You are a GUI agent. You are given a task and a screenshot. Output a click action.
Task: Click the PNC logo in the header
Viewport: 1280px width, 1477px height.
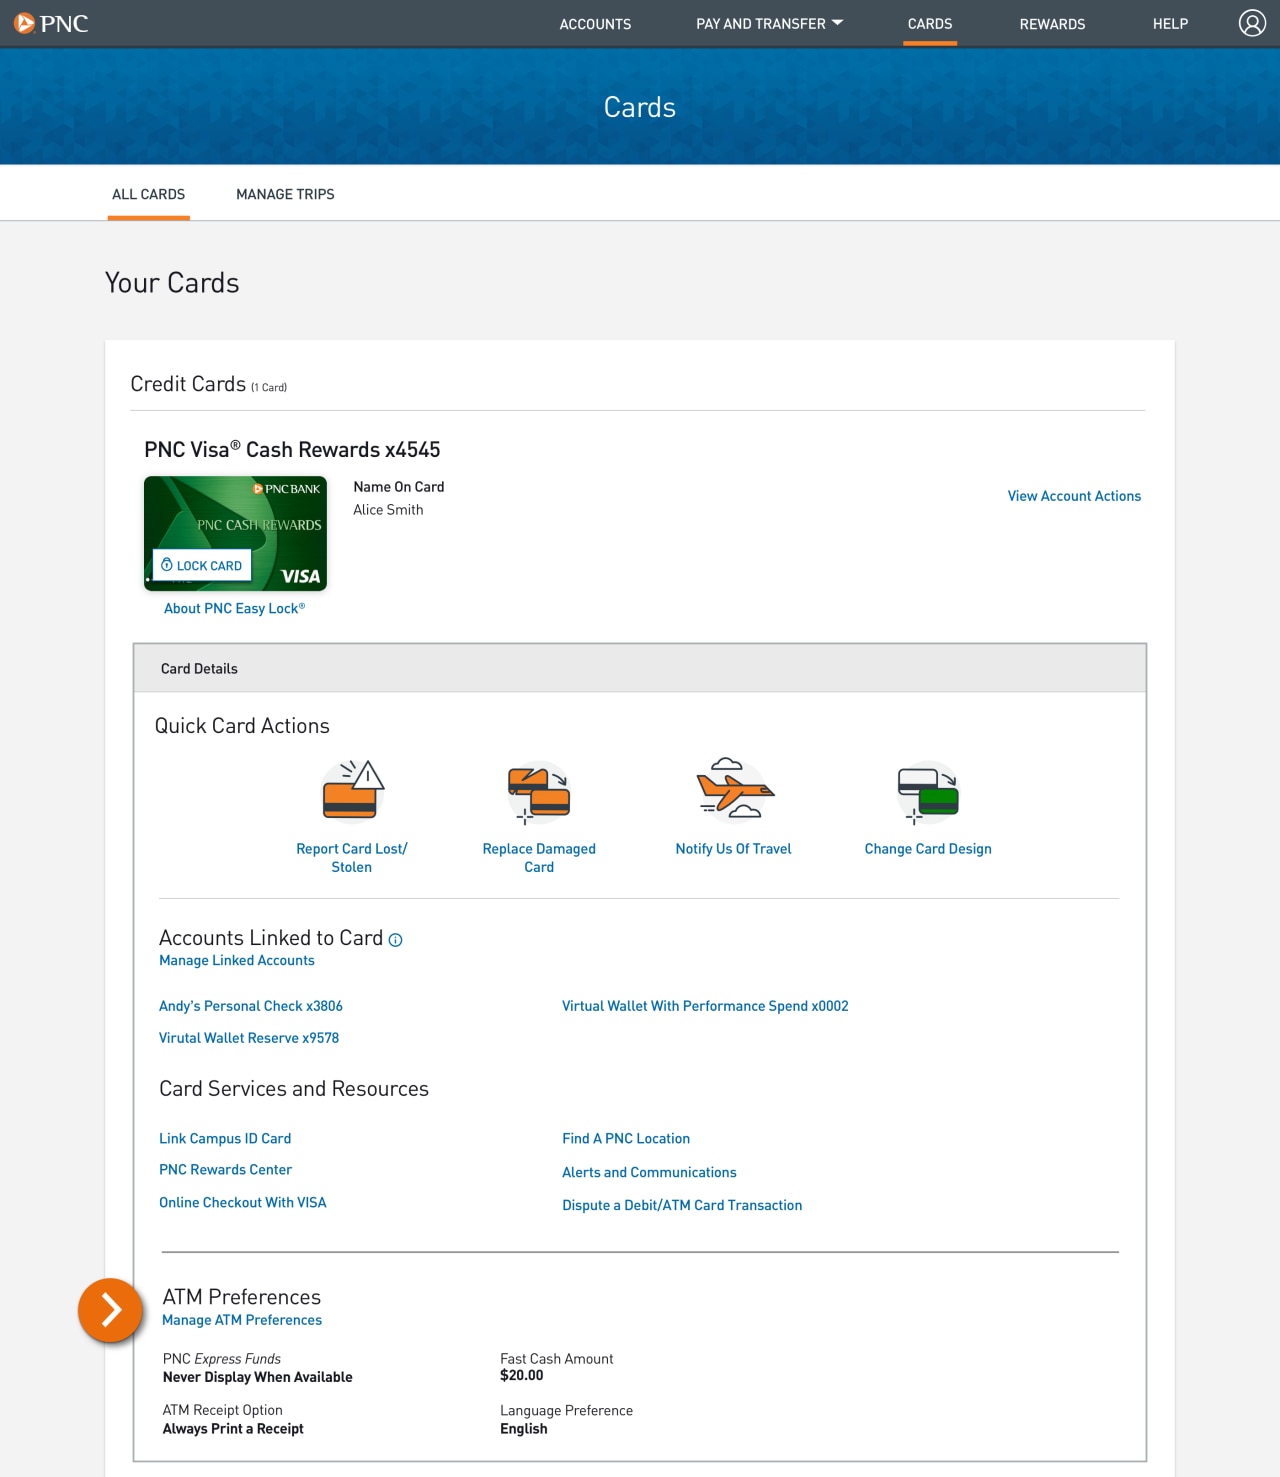[52, 22]
